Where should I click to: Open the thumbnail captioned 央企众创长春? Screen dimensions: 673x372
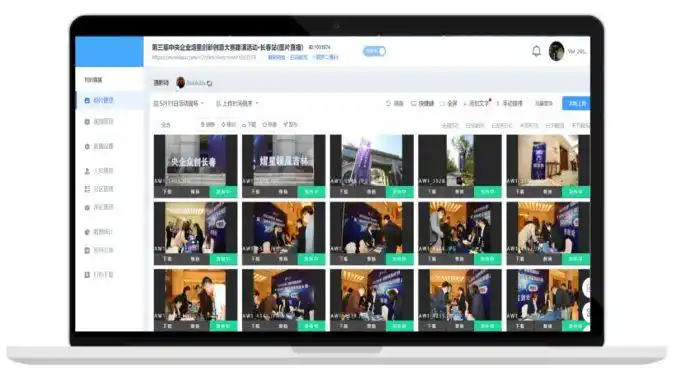coord(195,160)
